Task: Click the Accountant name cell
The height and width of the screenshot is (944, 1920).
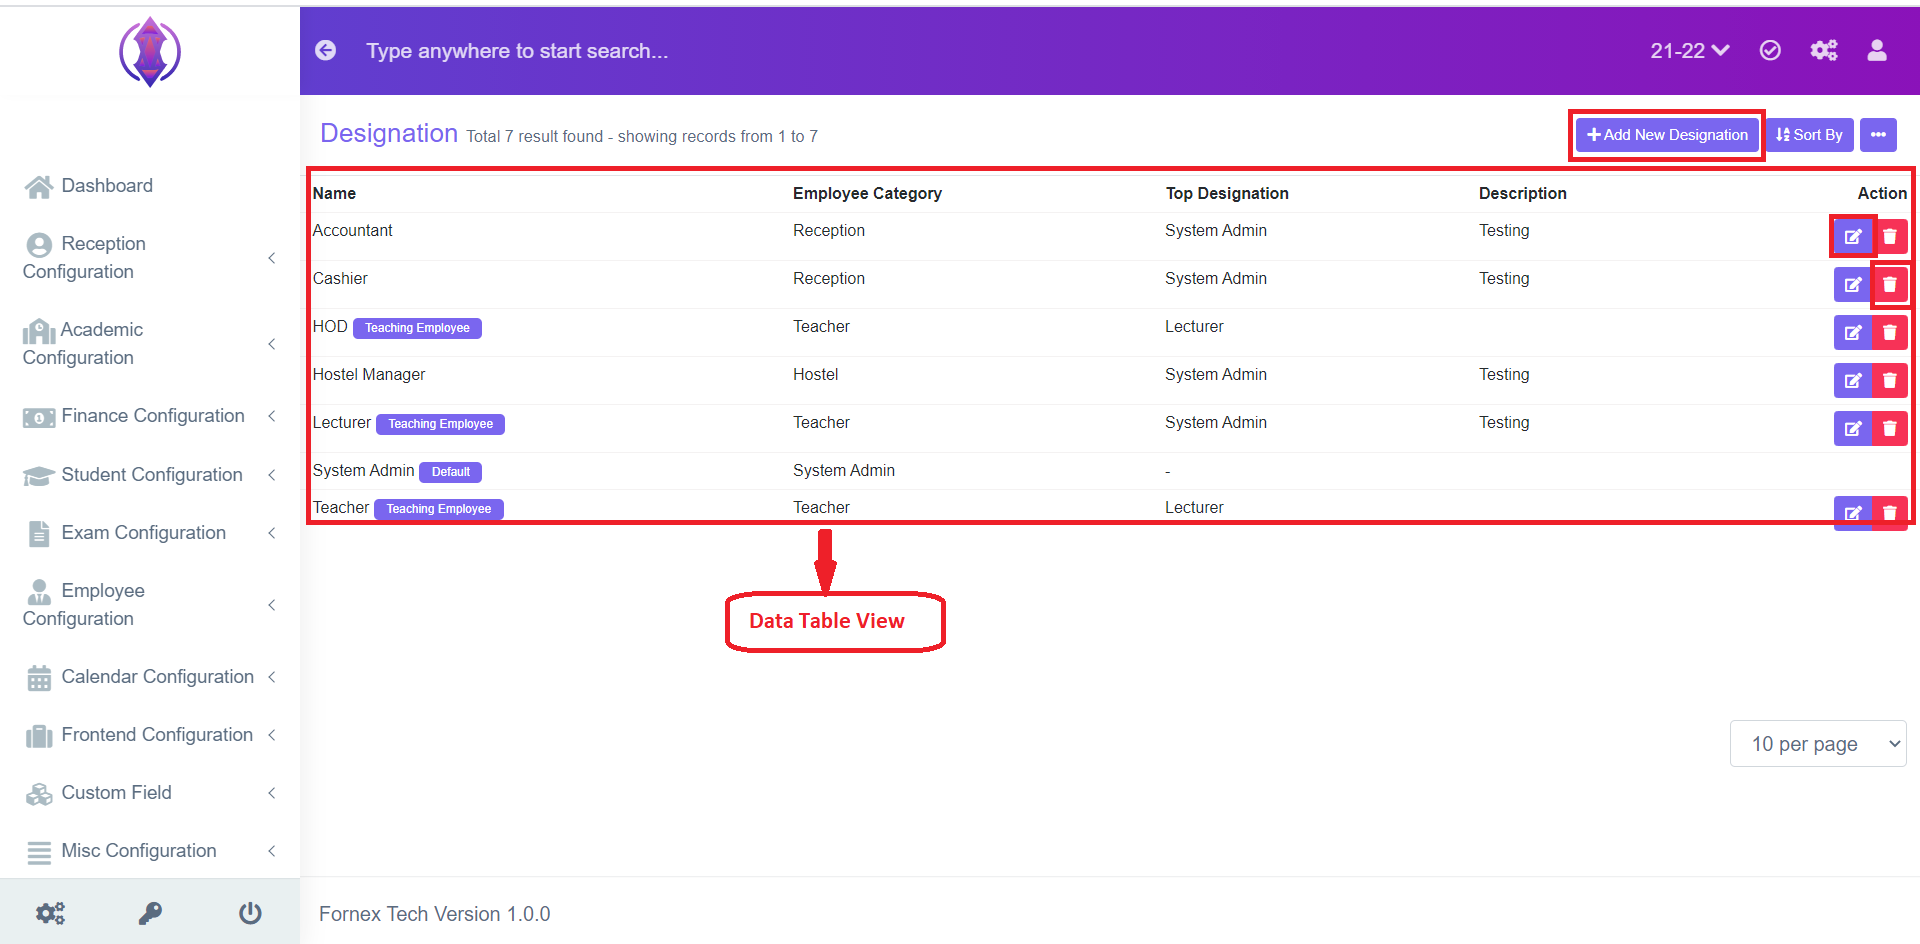Action: tap(352, 231)
